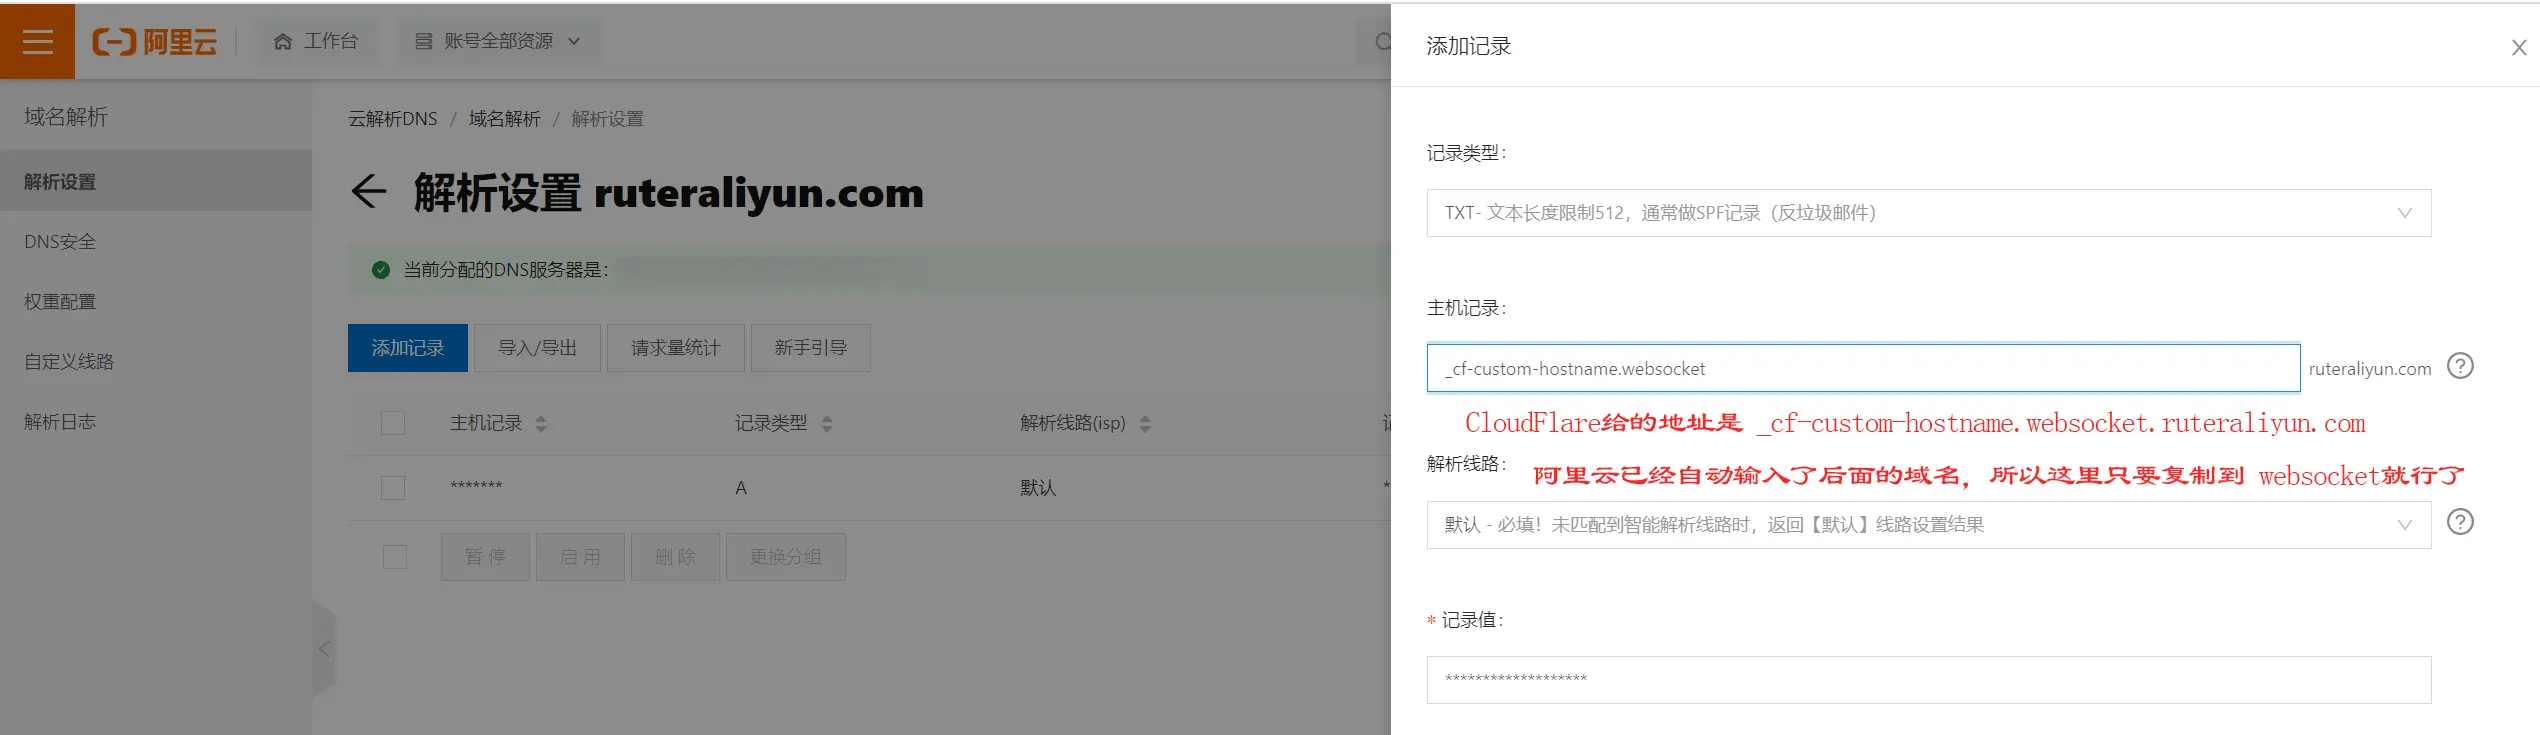This screenshot has height=735, width=2540.
Task: Click the 暂停 batch button
Action: click(x=485, y=557)
